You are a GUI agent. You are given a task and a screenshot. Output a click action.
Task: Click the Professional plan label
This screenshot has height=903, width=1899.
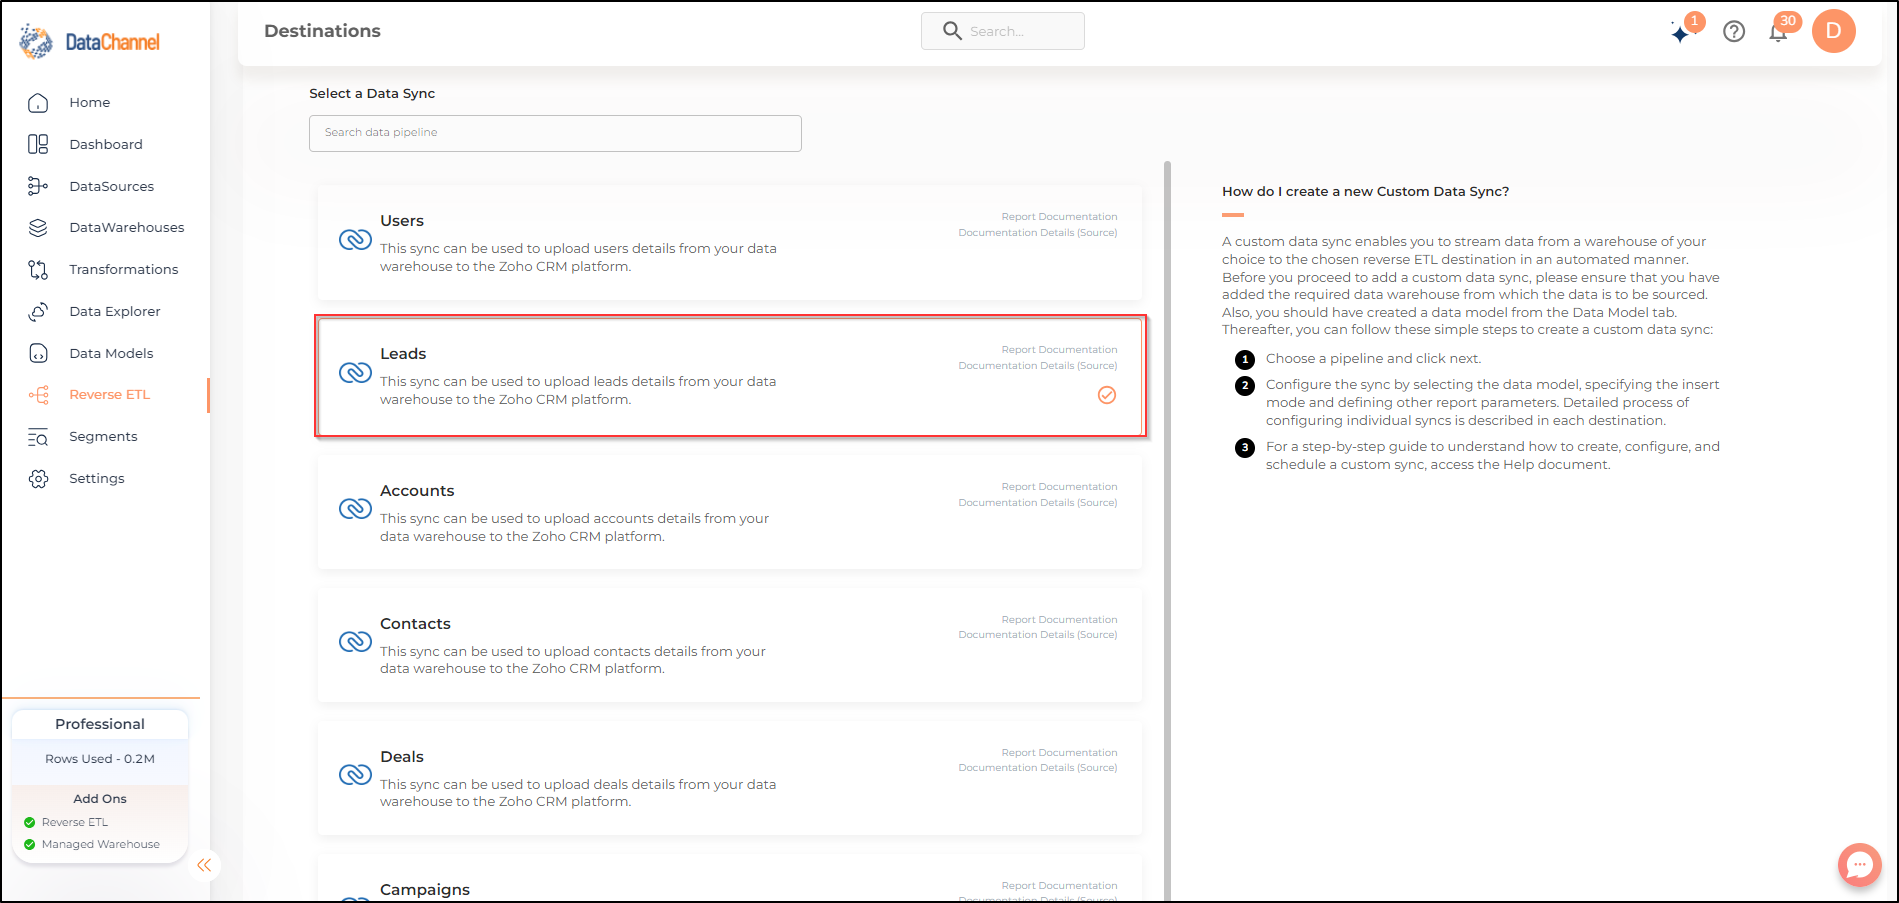tap(100, 724)
